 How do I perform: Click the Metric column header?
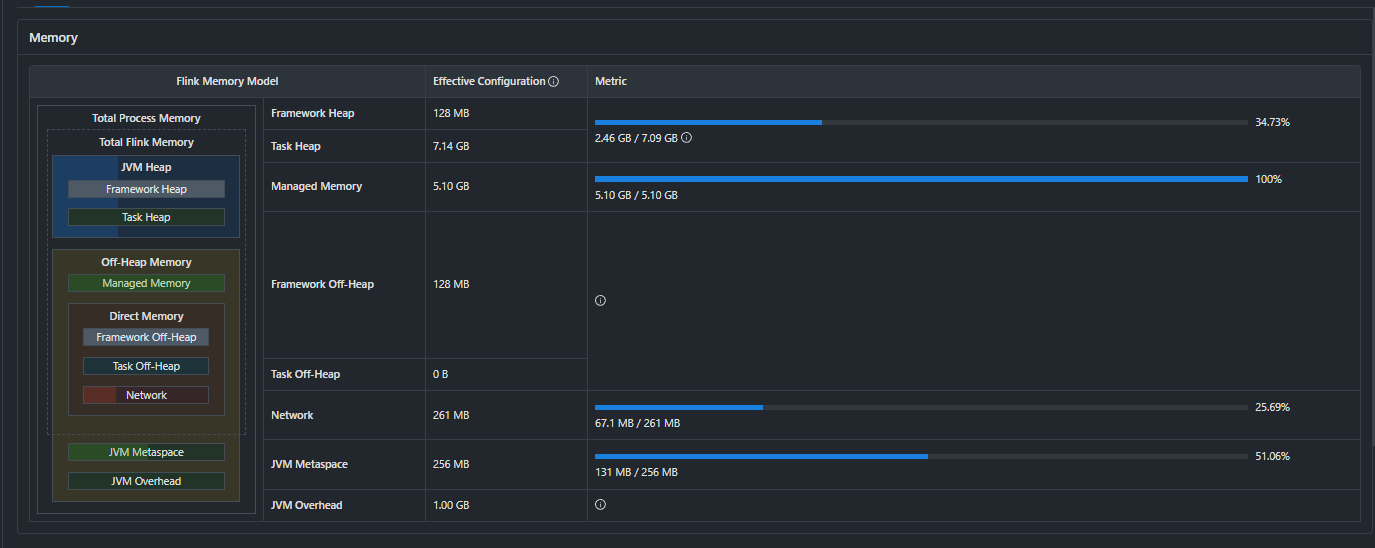610,81
